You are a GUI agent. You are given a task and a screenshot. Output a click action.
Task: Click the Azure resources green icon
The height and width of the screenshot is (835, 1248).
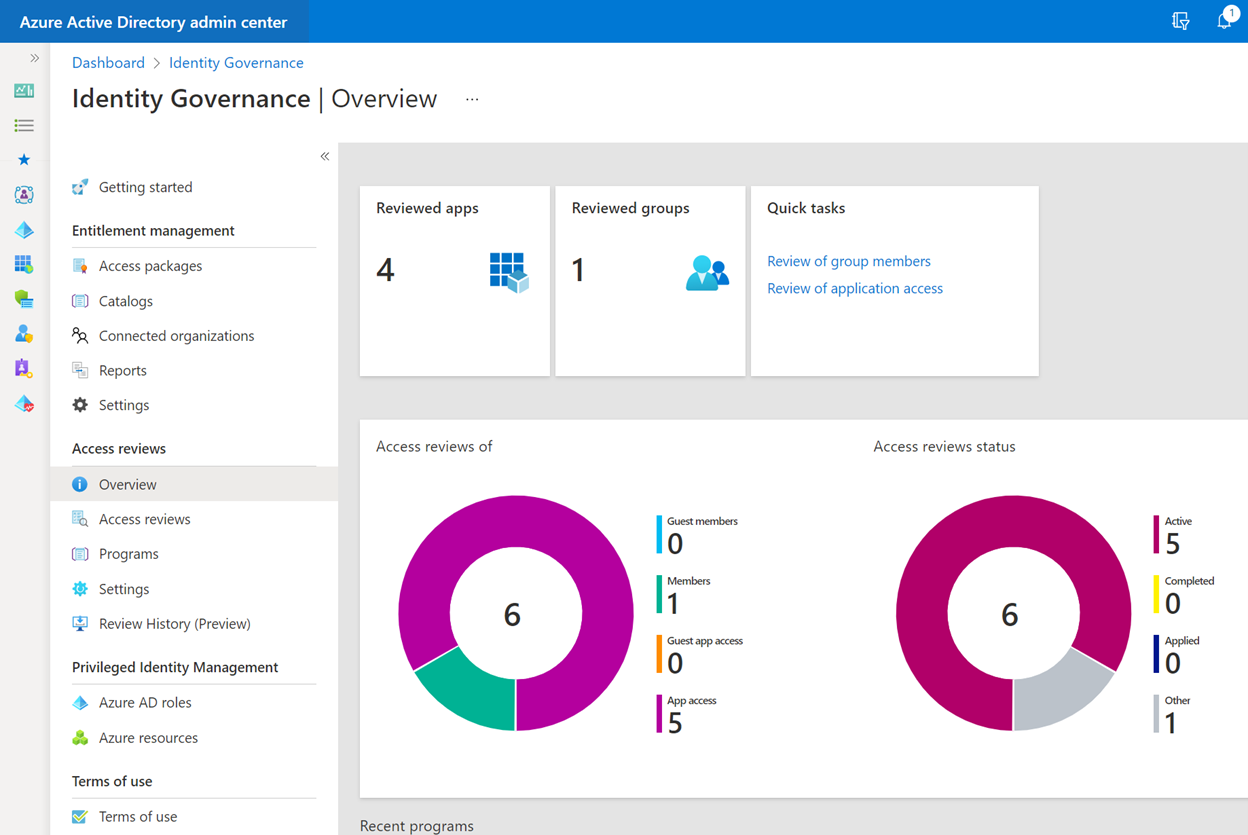click(x=80, y=738)
